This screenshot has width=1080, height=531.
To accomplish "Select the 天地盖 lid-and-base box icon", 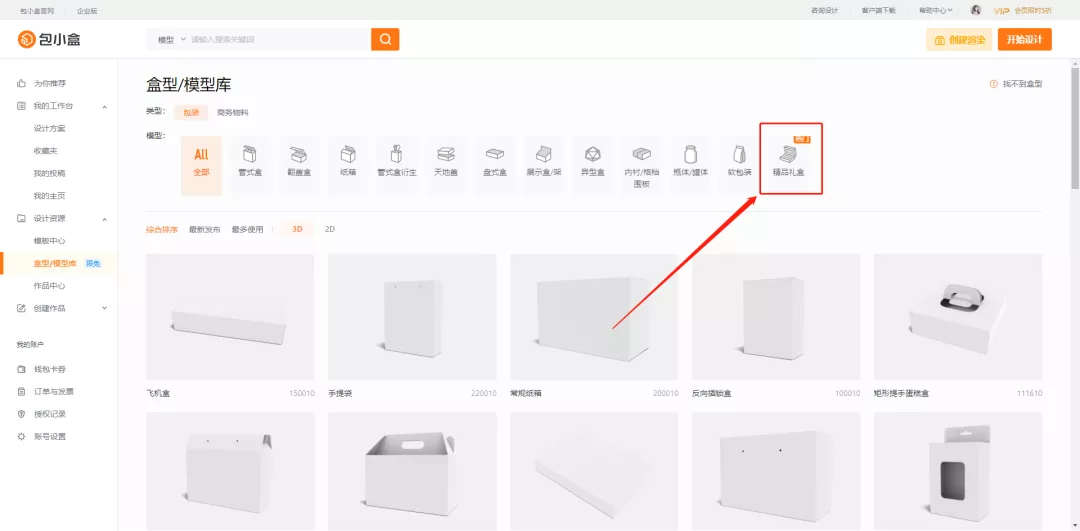I will (446, 154).
